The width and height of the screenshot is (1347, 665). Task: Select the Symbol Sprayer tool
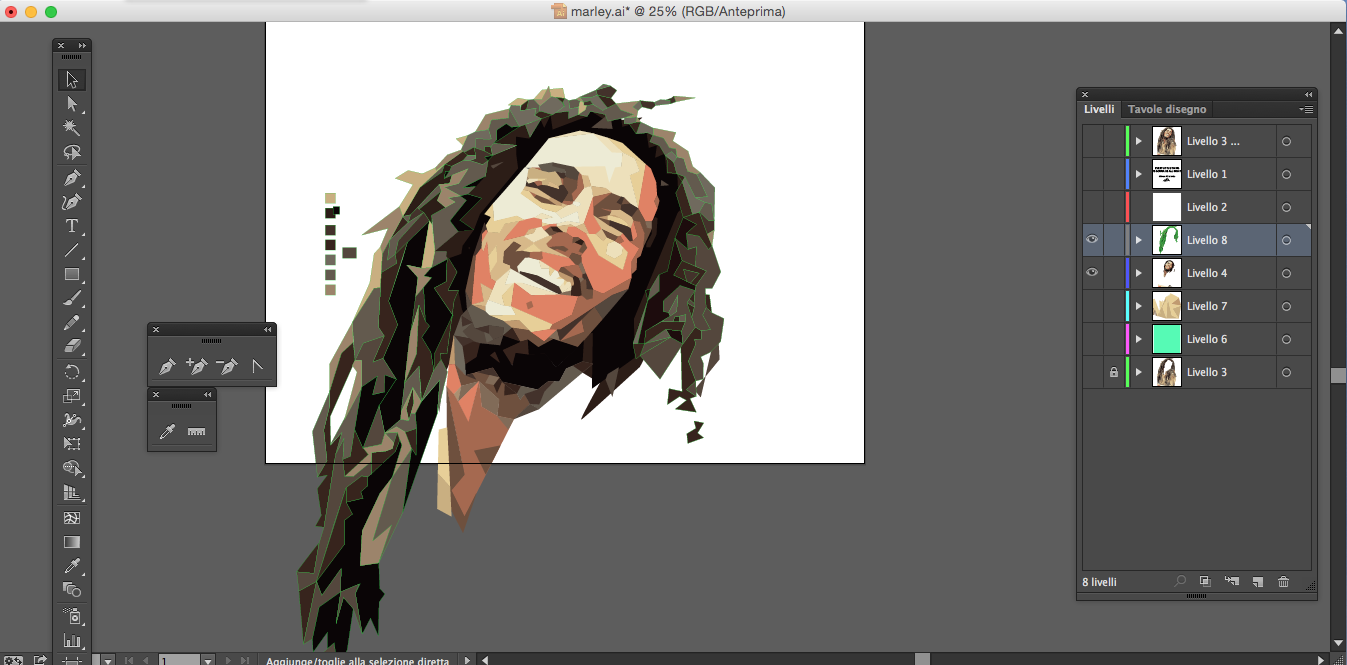point(72,616)
